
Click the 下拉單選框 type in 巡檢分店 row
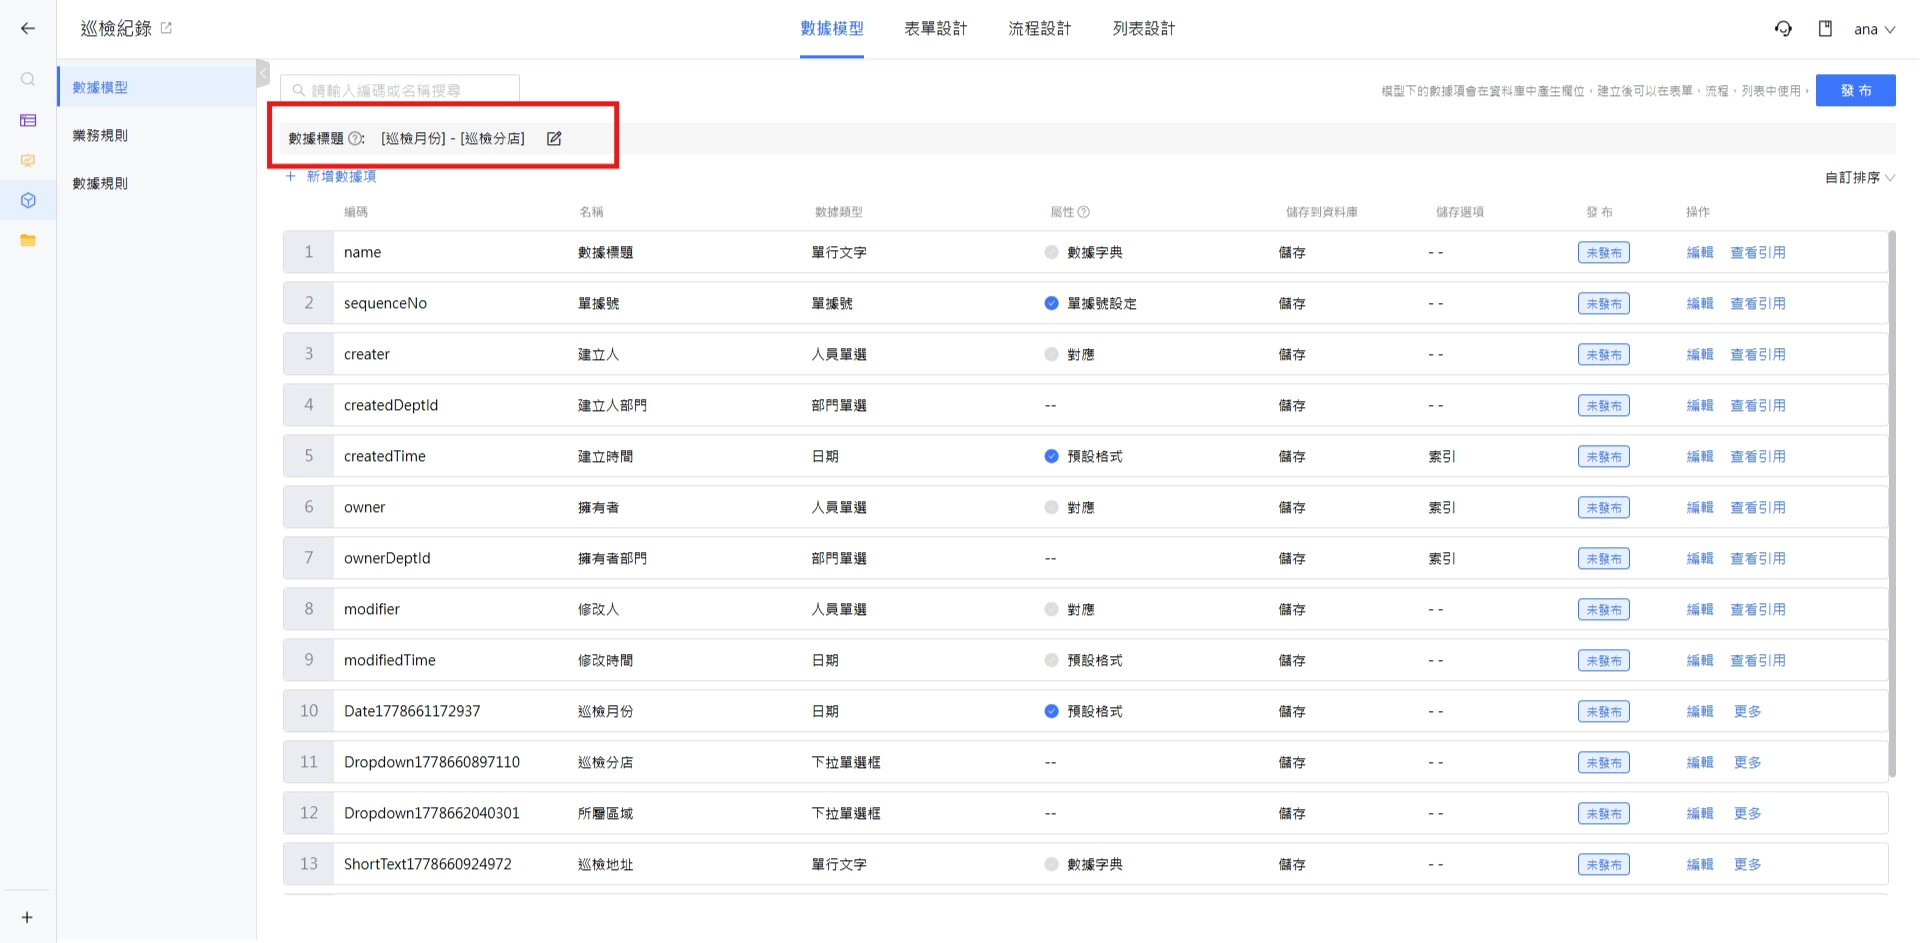846,762
